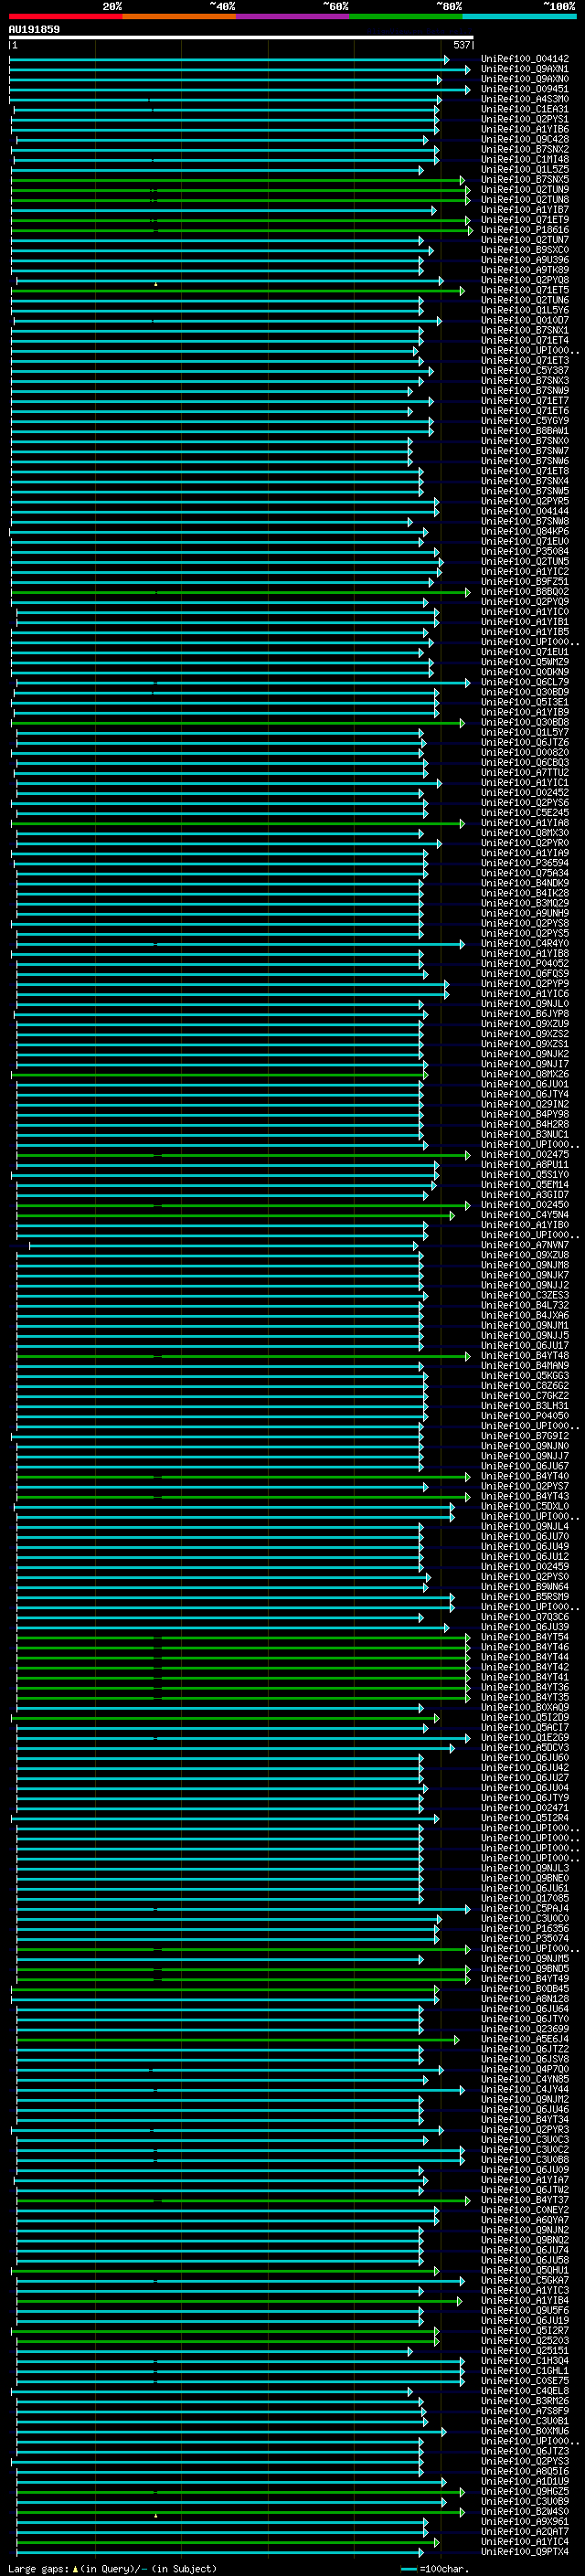Screen dimensions: 585x2576
Task: Select hit label UniRef100_B9FZ51
Action: pos(525,581)
